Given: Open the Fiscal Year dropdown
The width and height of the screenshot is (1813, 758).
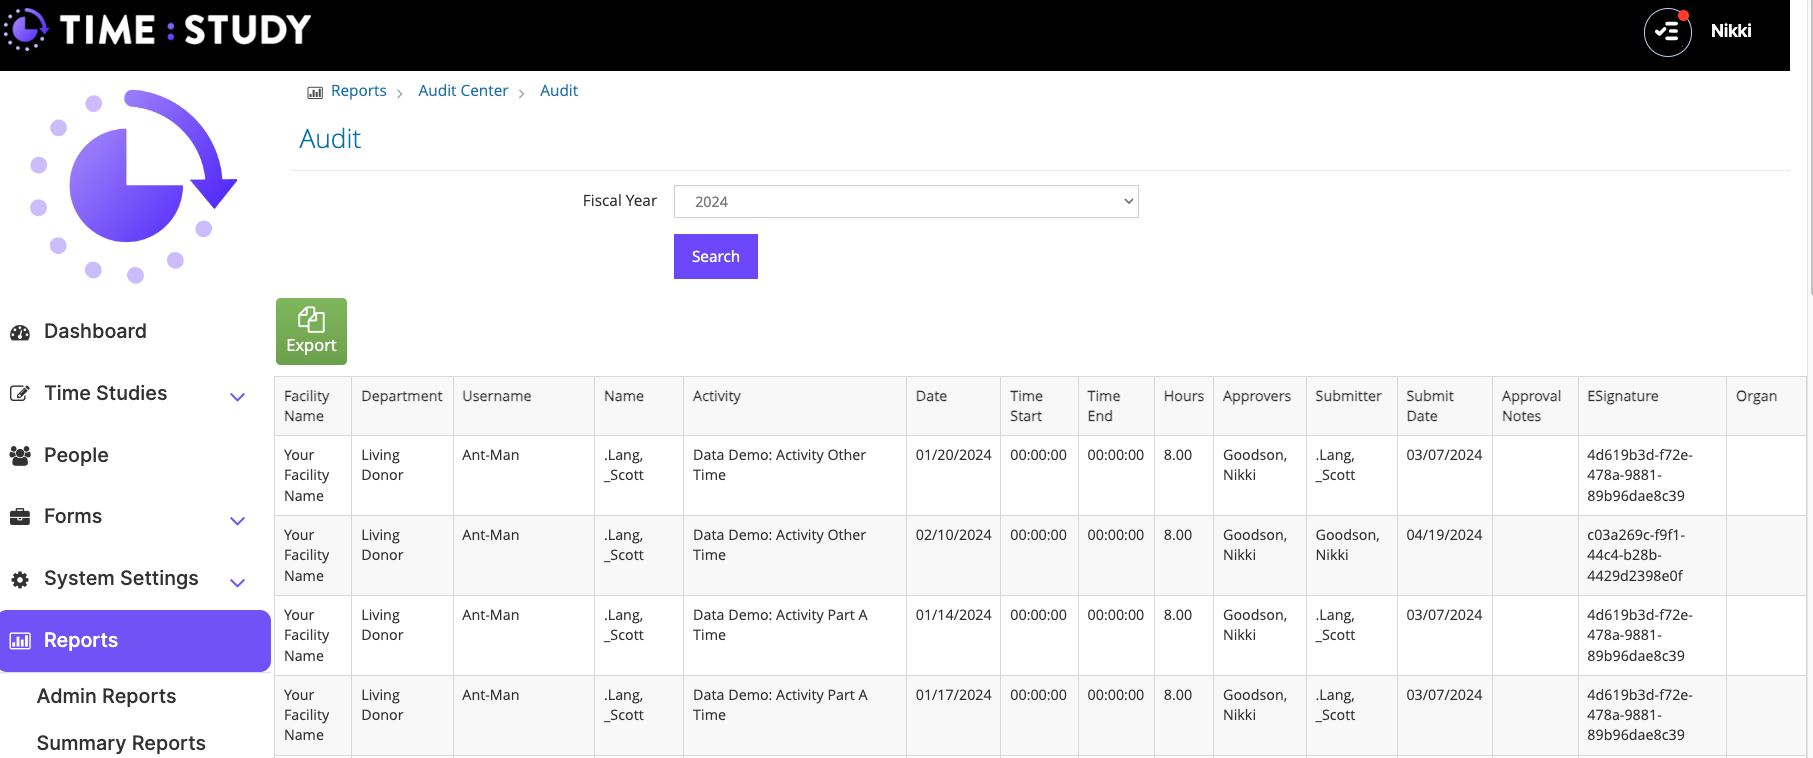Looking at the screenshot, I should tap(906, 202).
